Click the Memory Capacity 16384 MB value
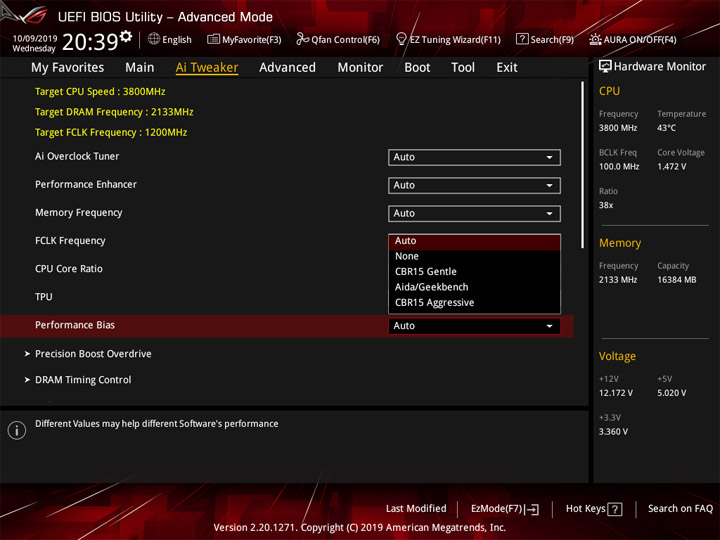This screenshot has height=540, width=720. [x=676, y=280]
